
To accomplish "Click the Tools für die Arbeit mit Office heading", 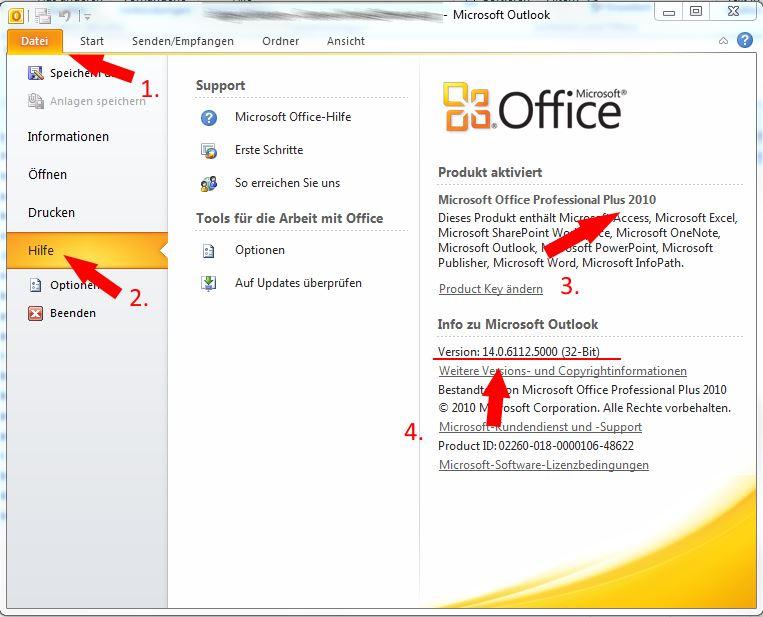I will [290, 218].
